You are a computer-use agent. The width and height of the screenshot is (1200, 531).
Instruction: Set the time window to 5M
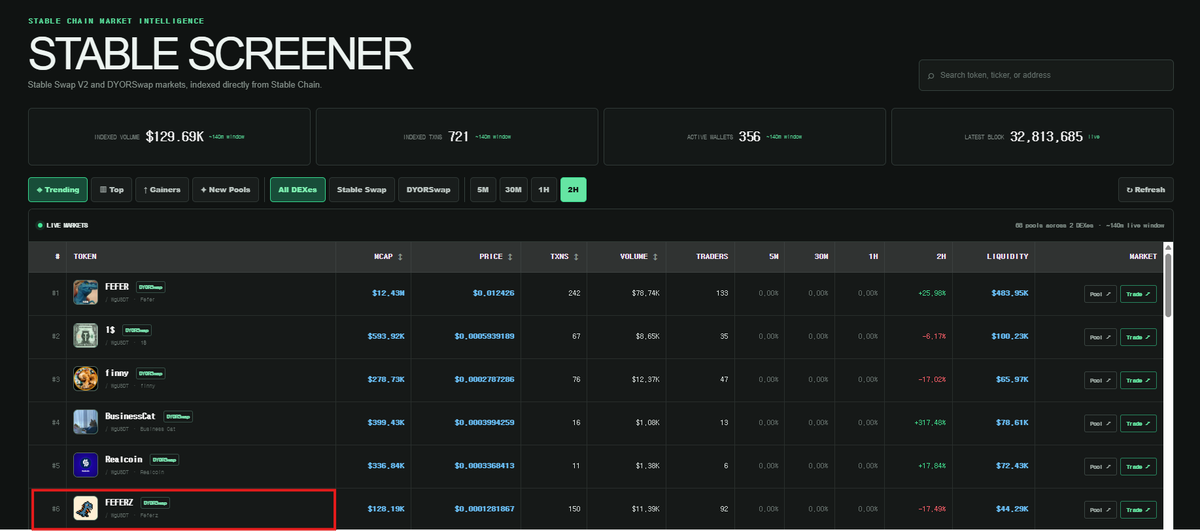pos(483,189)
